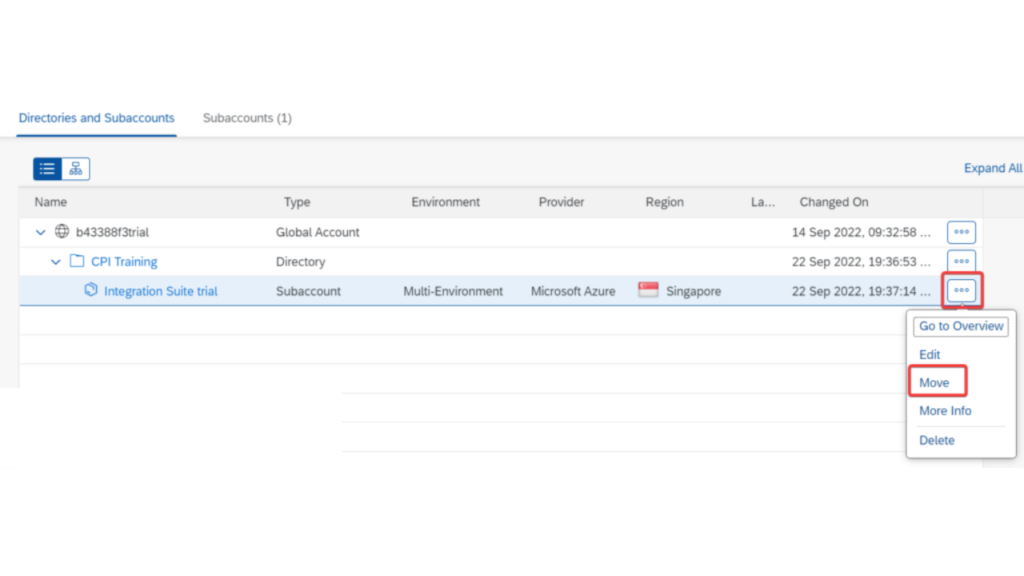
Task: Collapse the b43388f3trial global account row
Action: click(x=41, y=232)
